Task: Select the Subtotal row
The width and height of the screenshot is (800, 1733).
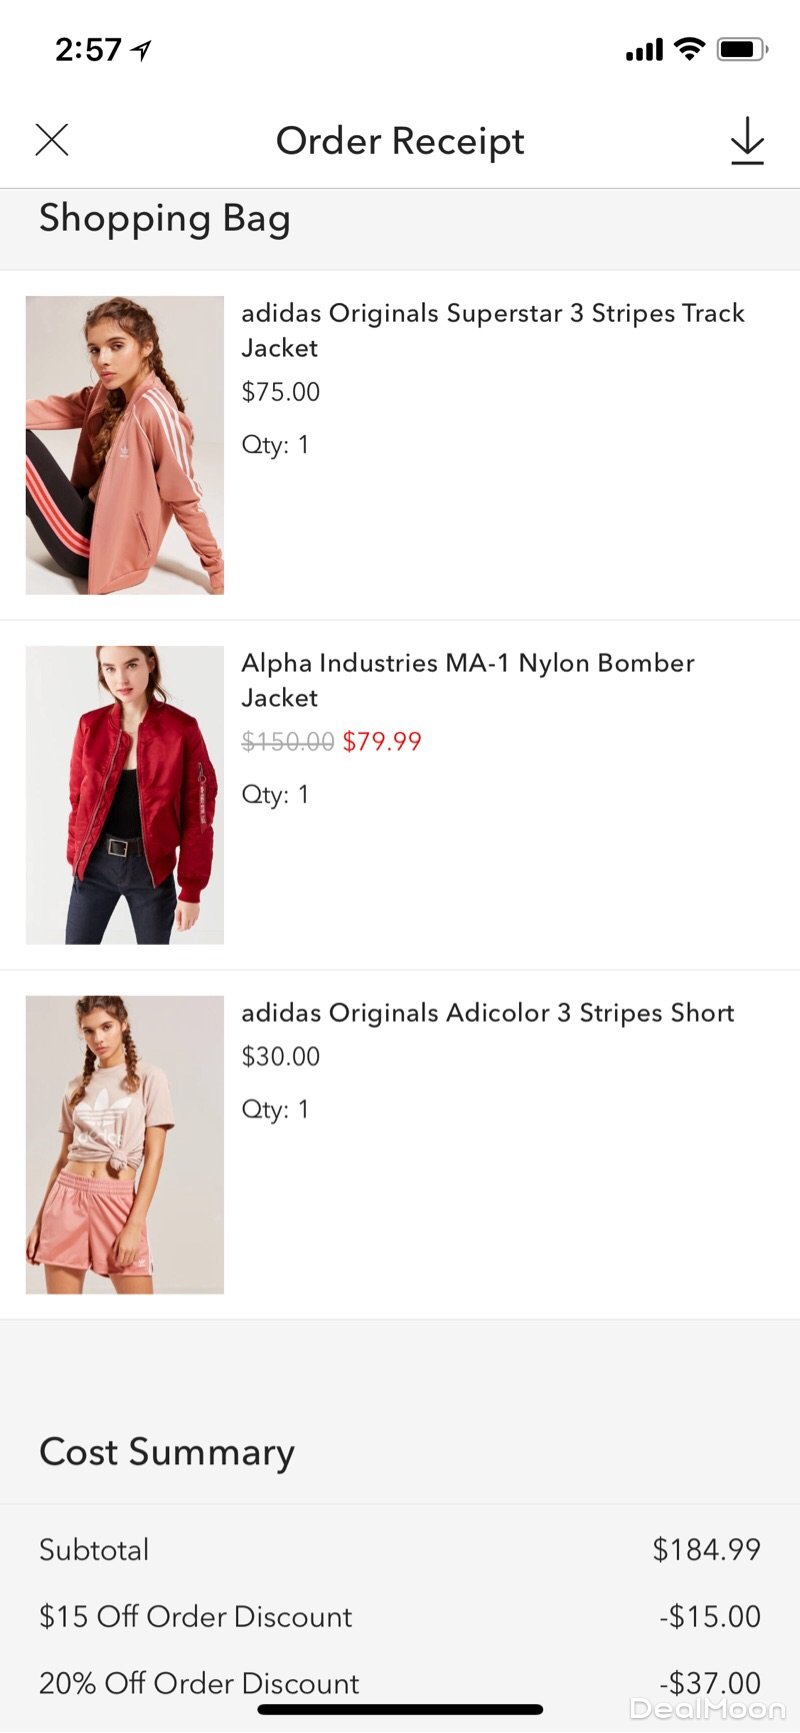Action: pos(400,1550)
